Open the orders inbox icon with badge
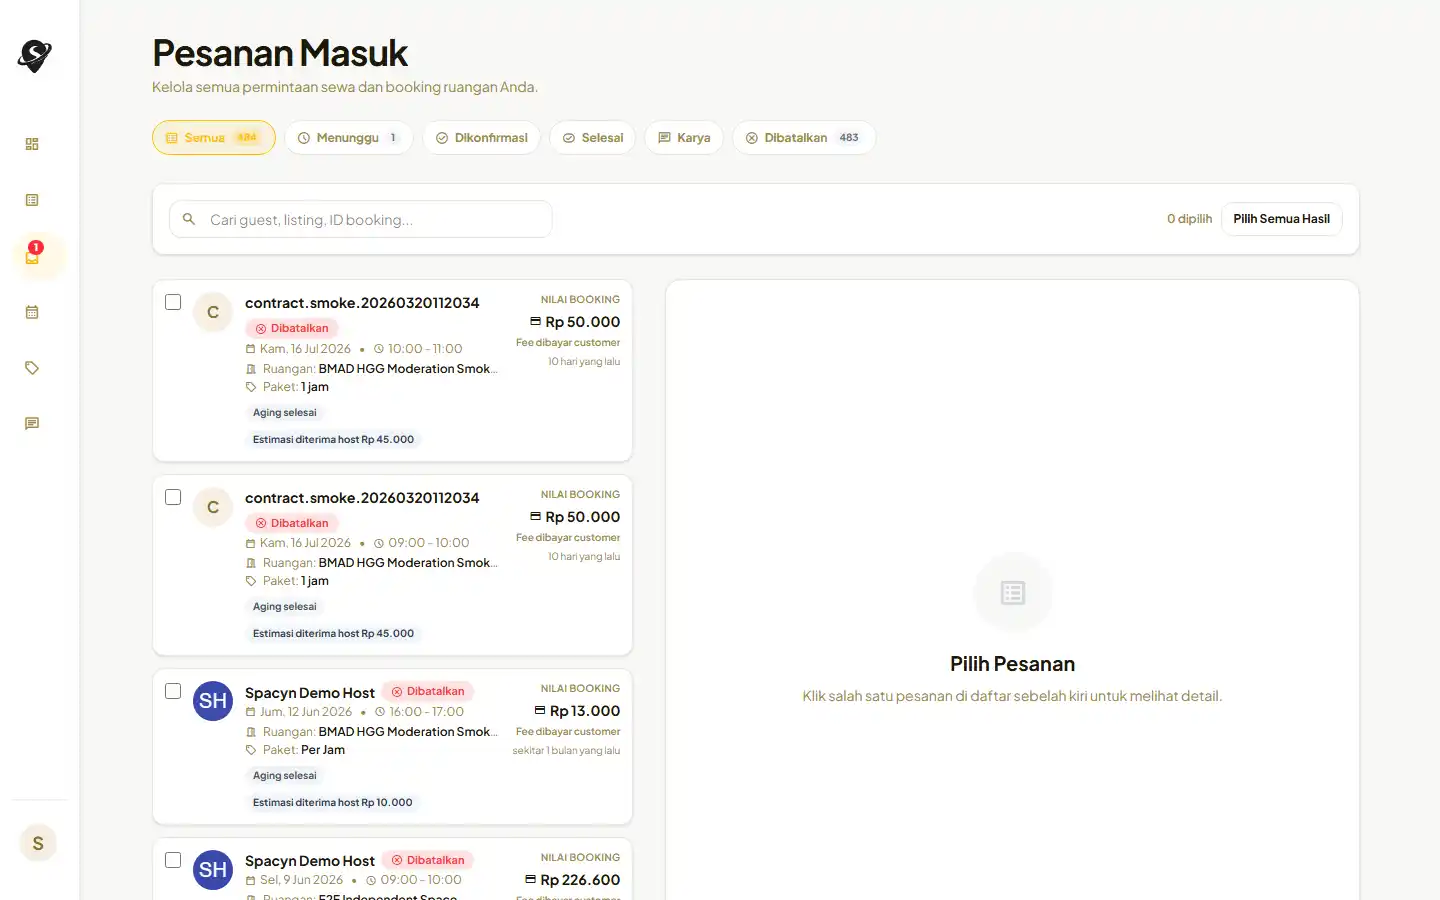The image size is (1440, 900). (33, 256)
